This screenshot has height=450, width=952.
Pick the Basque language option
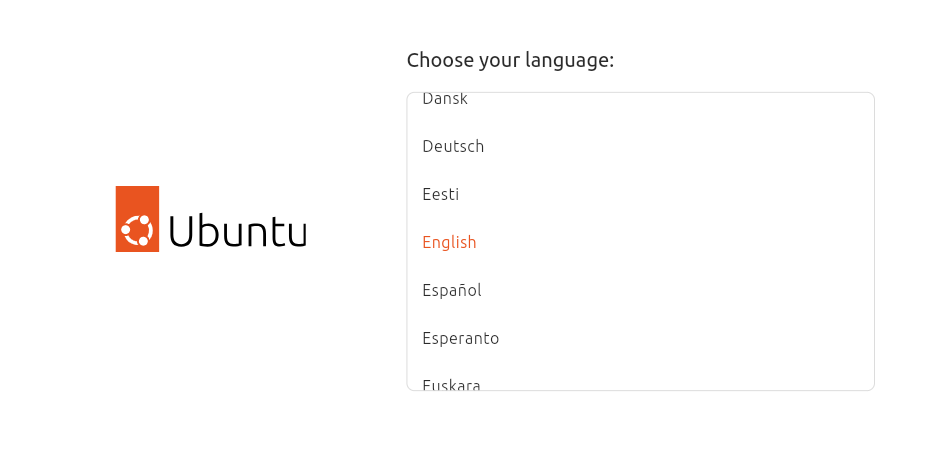[451, 384]
